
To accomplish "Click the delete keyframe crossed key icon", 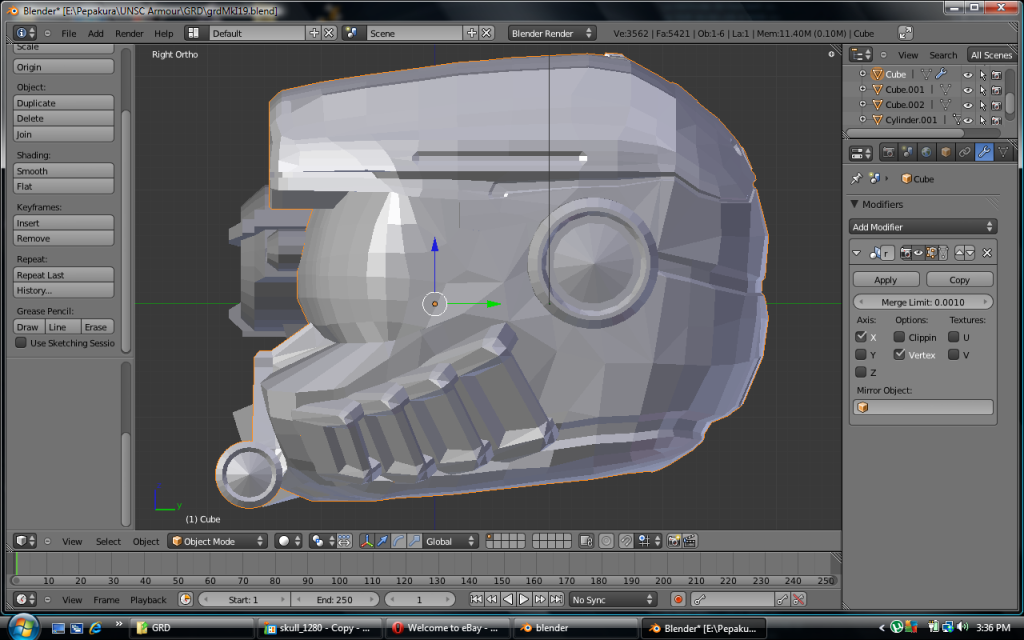I will tap(798, 599).
